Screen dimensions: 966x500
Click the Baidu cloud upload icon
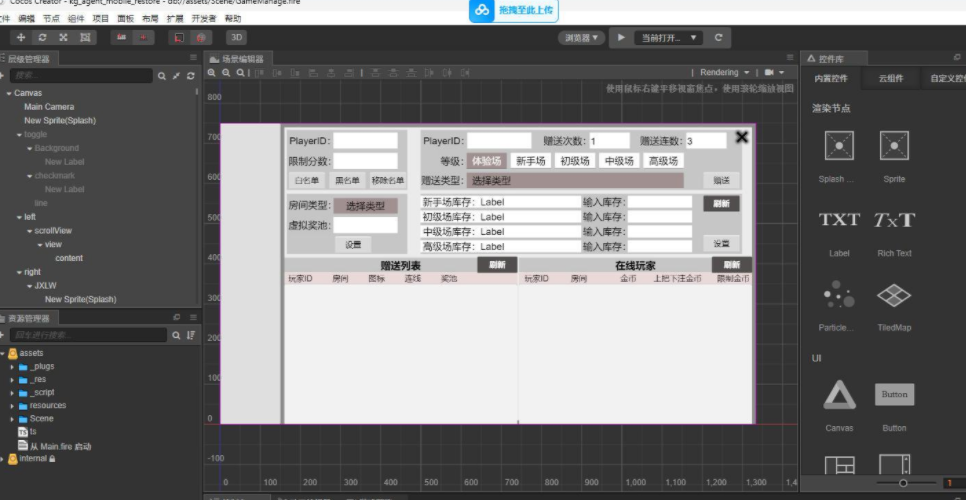click(482, 10)
